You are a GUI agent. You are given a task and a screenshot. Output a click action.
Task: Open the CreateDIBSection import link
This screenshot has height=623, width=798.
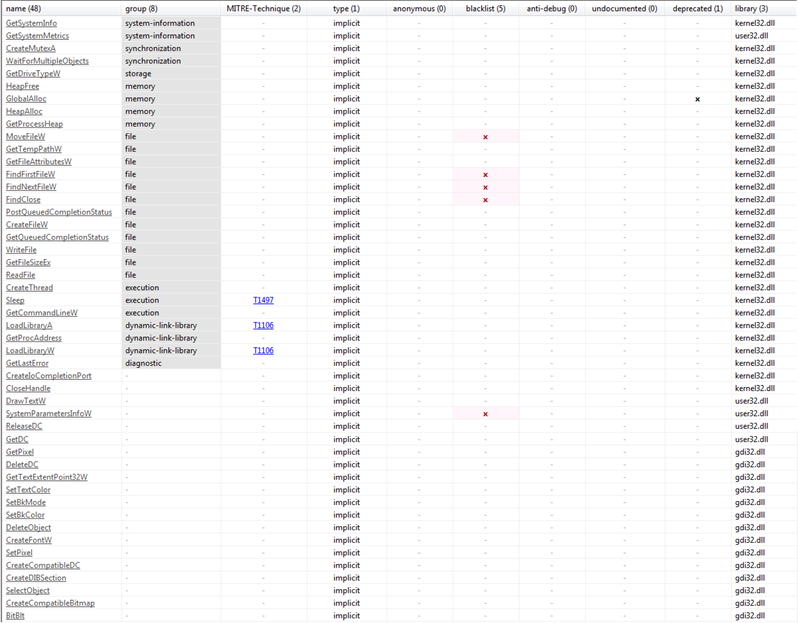36,578
